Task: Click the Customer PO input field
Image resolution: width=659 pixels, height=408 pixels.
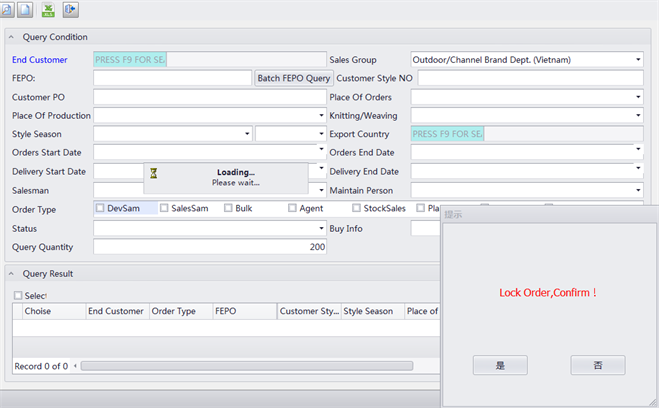Action: 209,97
